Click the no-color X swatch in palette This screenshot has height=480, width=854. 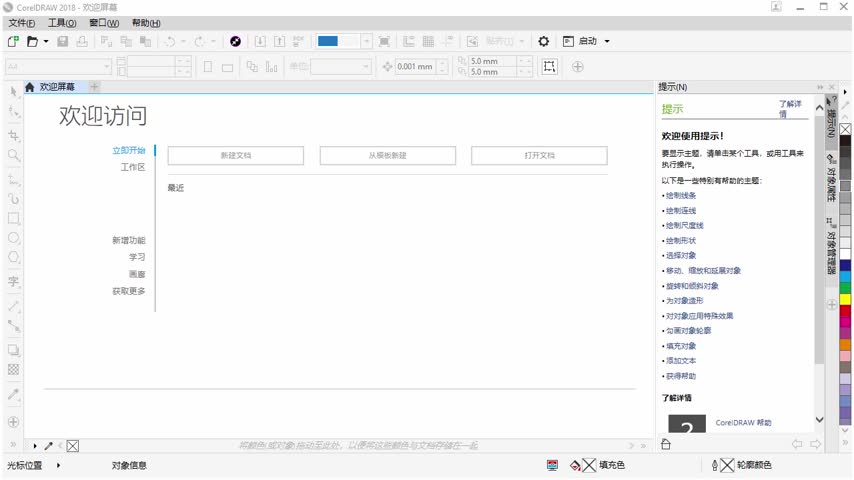coord(845,129)
